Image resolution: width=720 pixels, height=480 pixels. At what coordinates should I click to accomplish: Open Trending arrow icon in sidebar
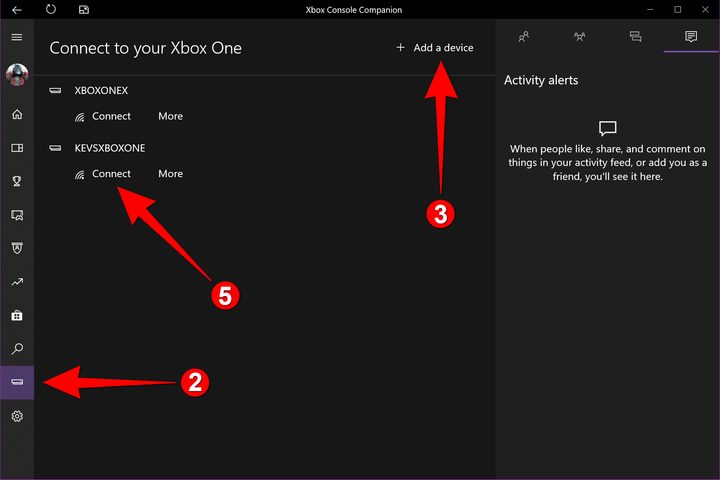pos(17,282)
